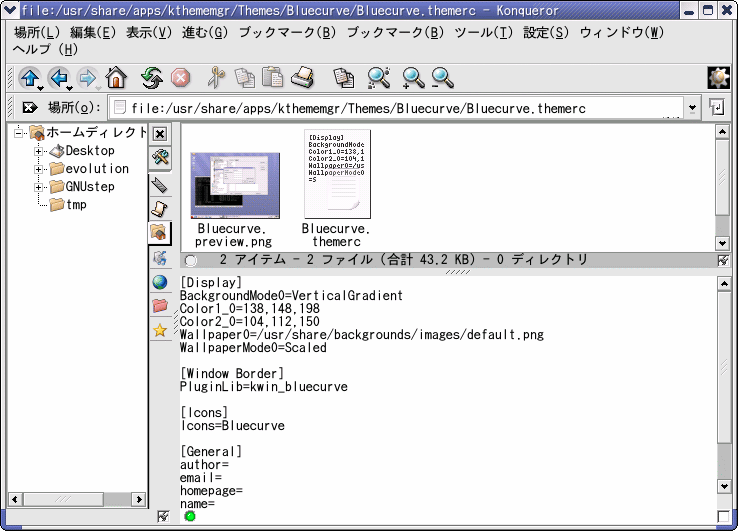Click the sidebar horizontal scrollbar thumb
The image size is (738, 531).
click(63, 499)
